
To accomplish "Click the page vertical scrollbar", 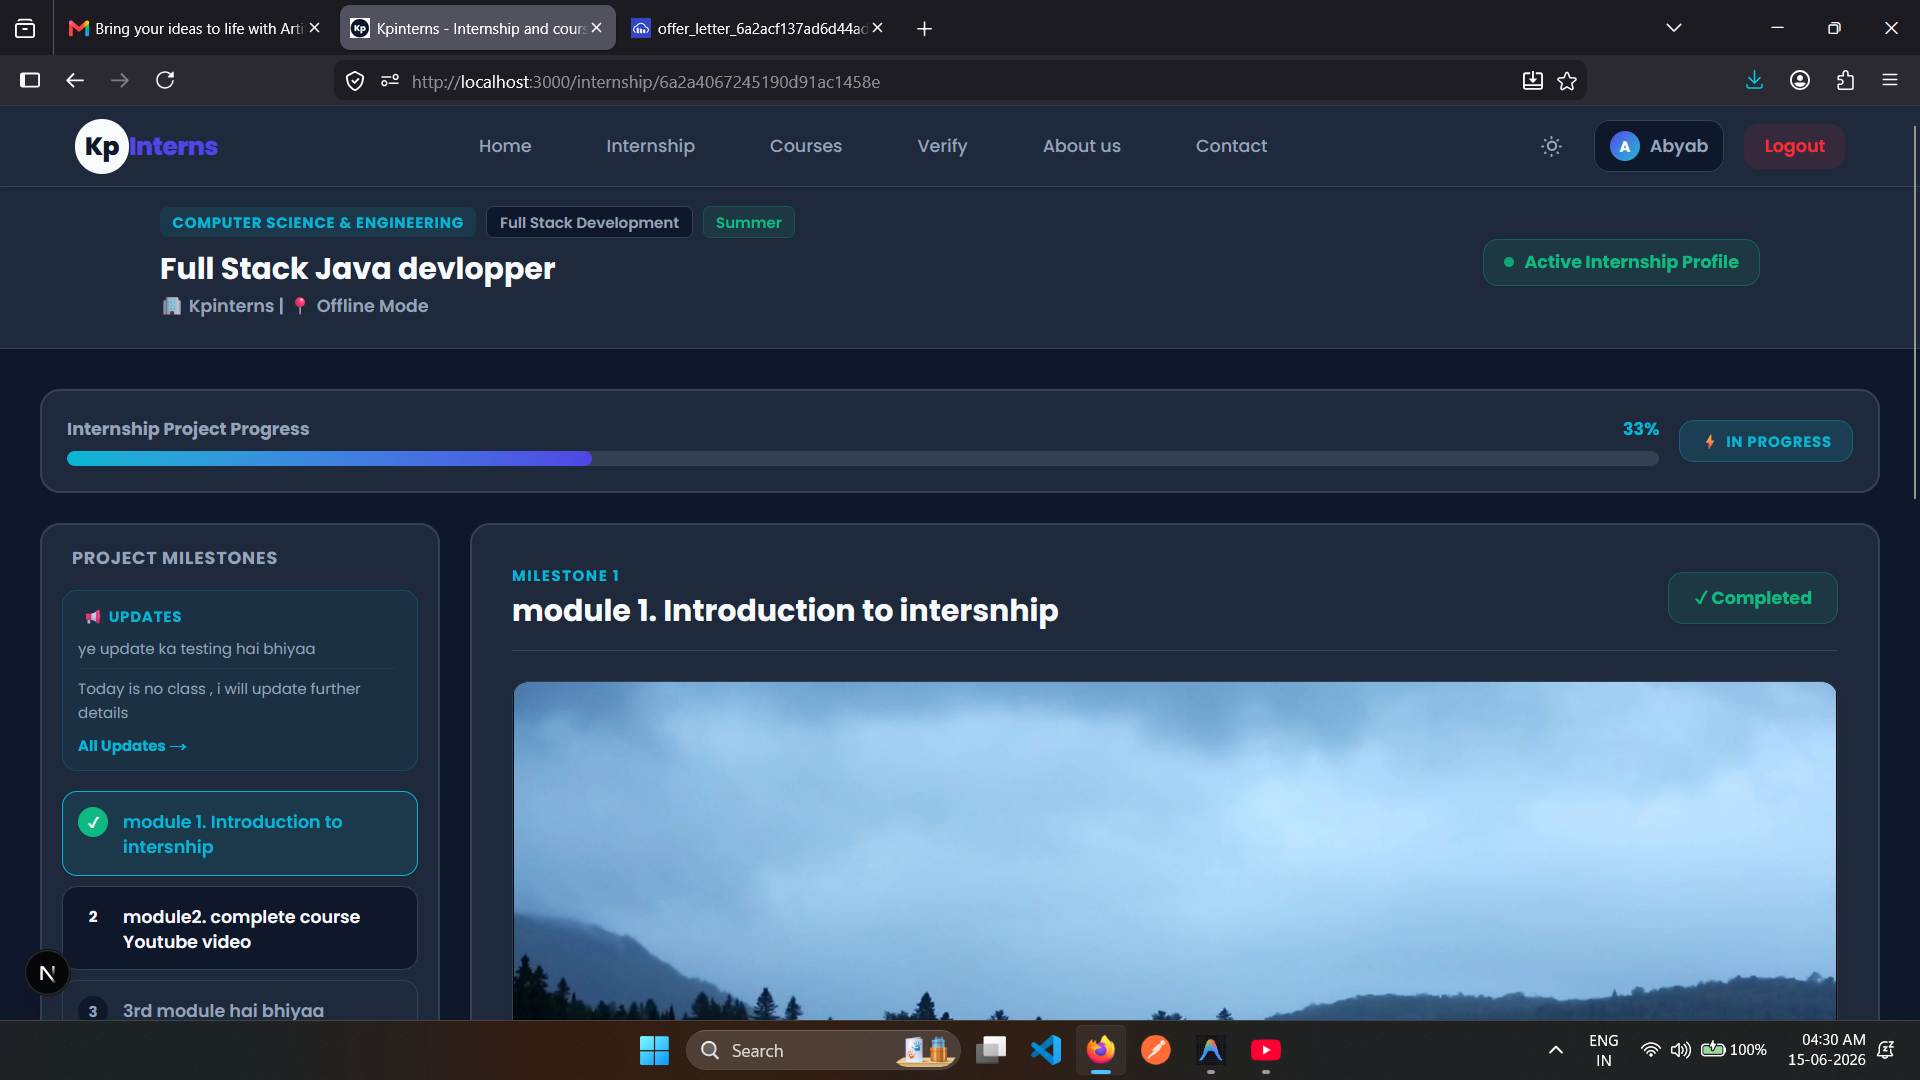I will 1914,313.
